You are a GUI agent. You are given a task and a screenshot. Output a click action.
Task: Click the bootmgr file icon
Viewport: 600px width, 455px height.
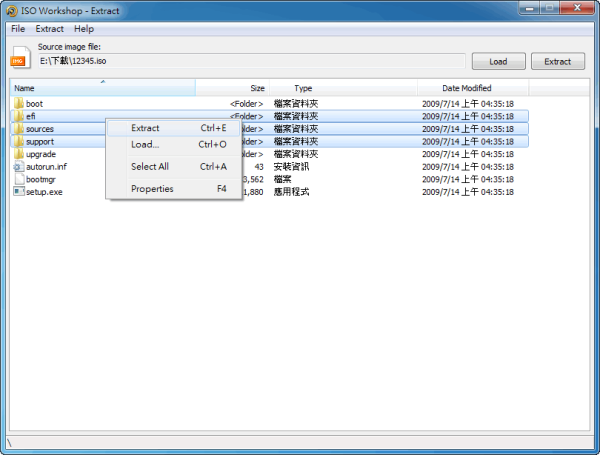tap(18, 179)
